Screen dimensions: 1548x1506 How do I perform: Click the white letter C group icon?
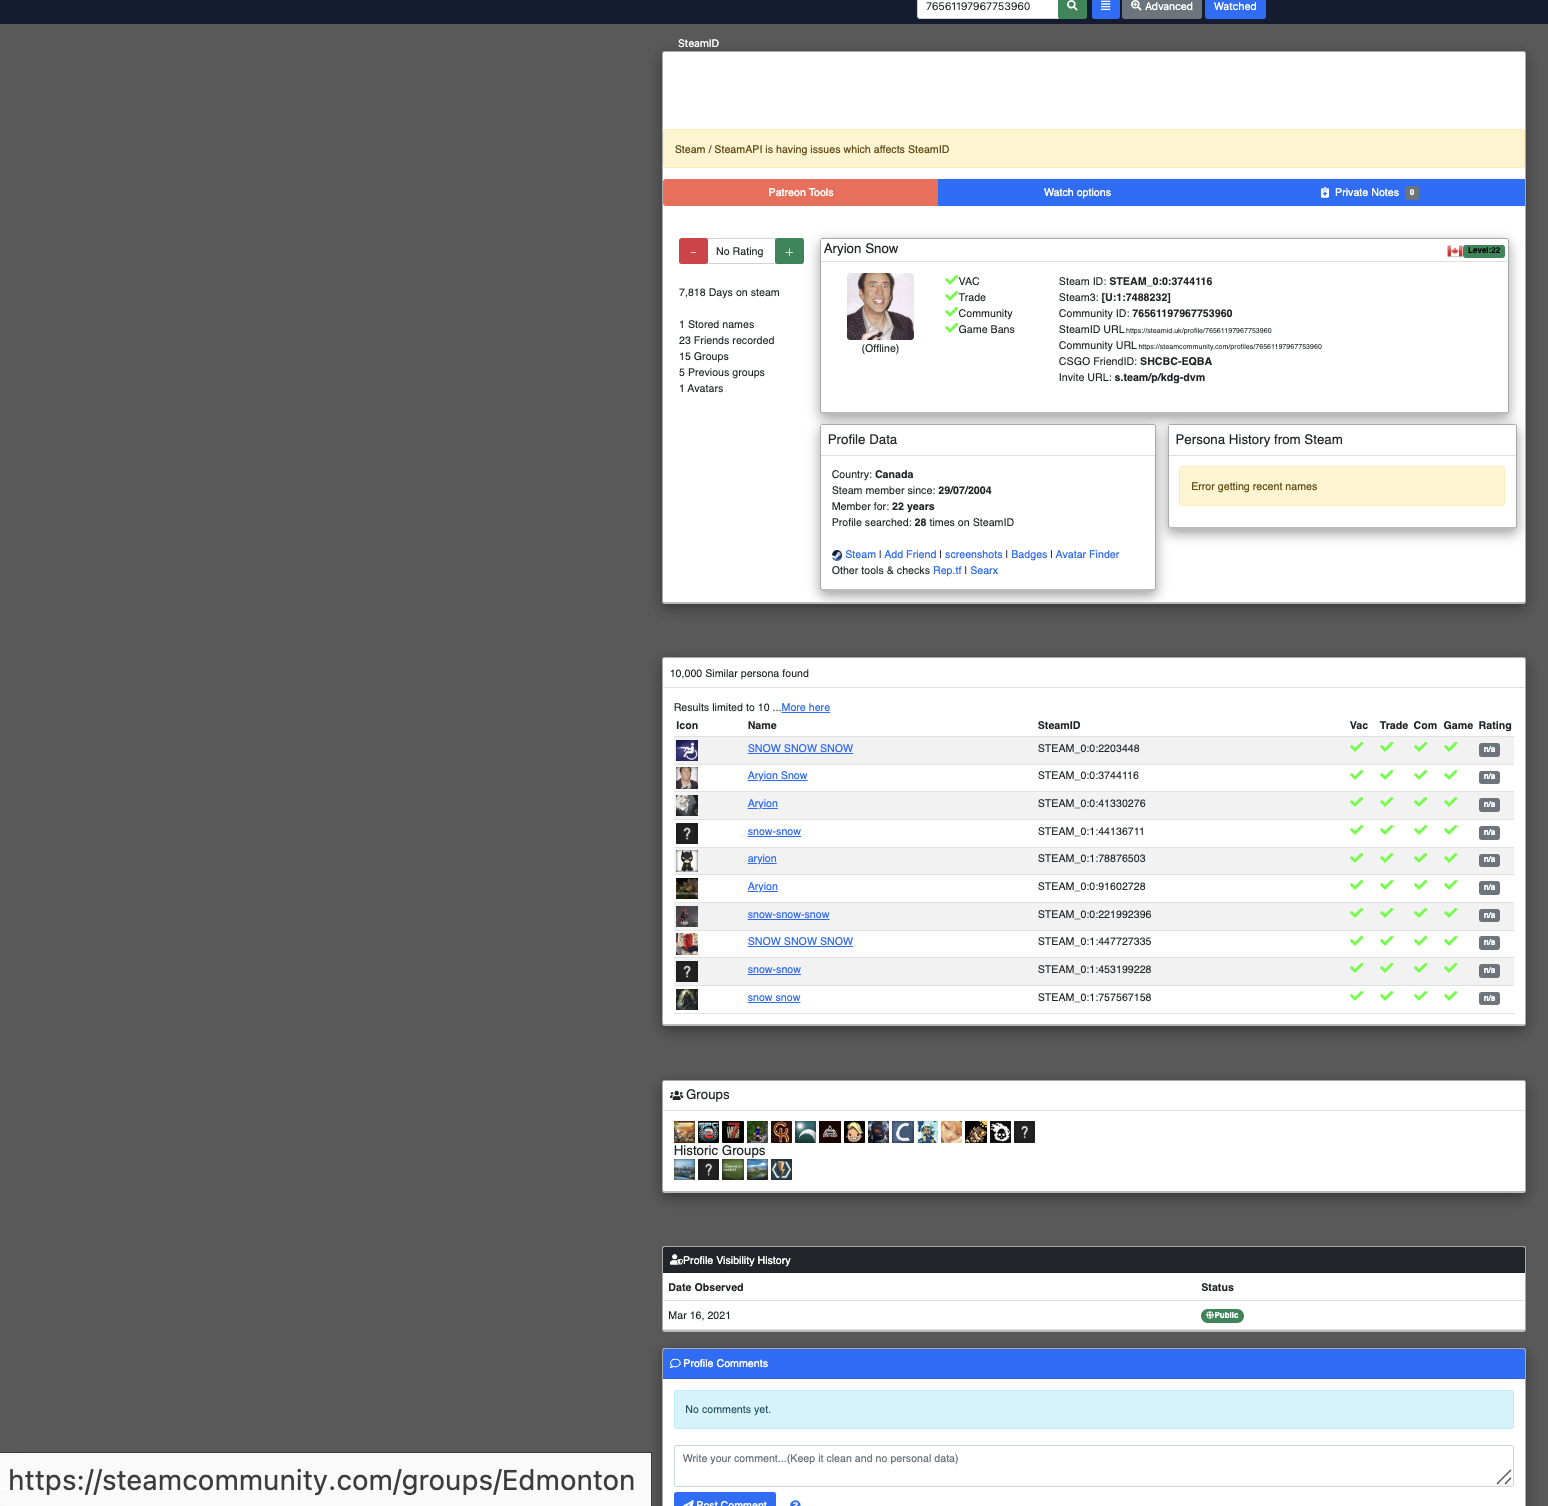tap(903, 1132)
